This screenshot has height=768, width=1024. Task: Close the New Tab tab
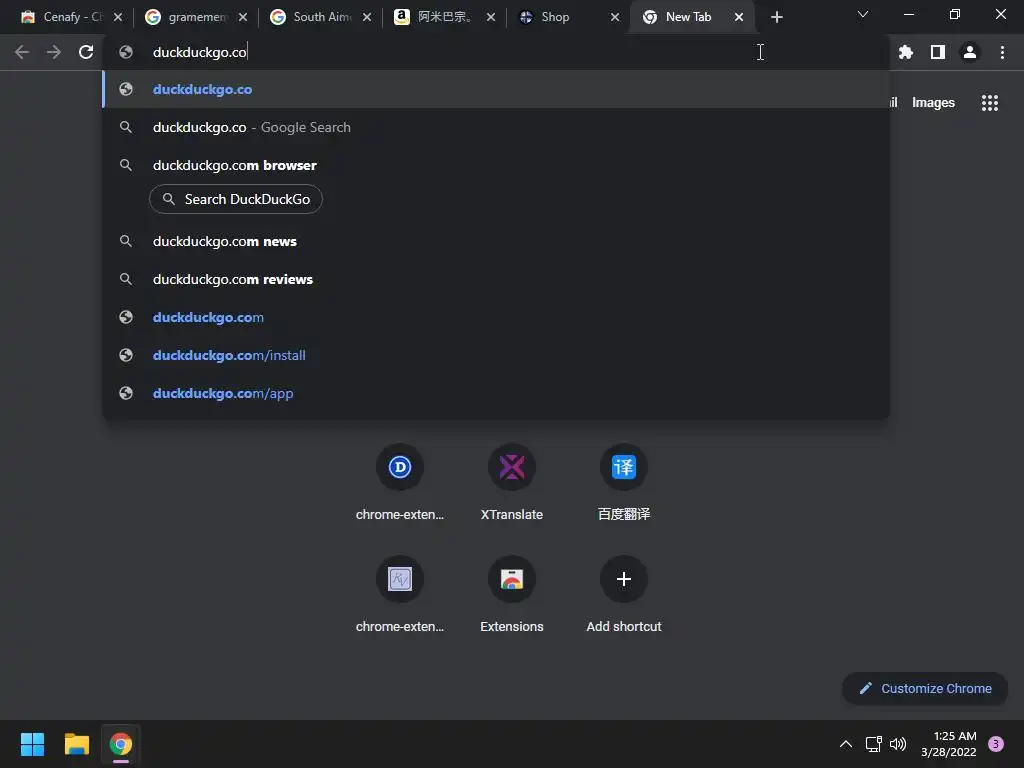click(739, 17)
